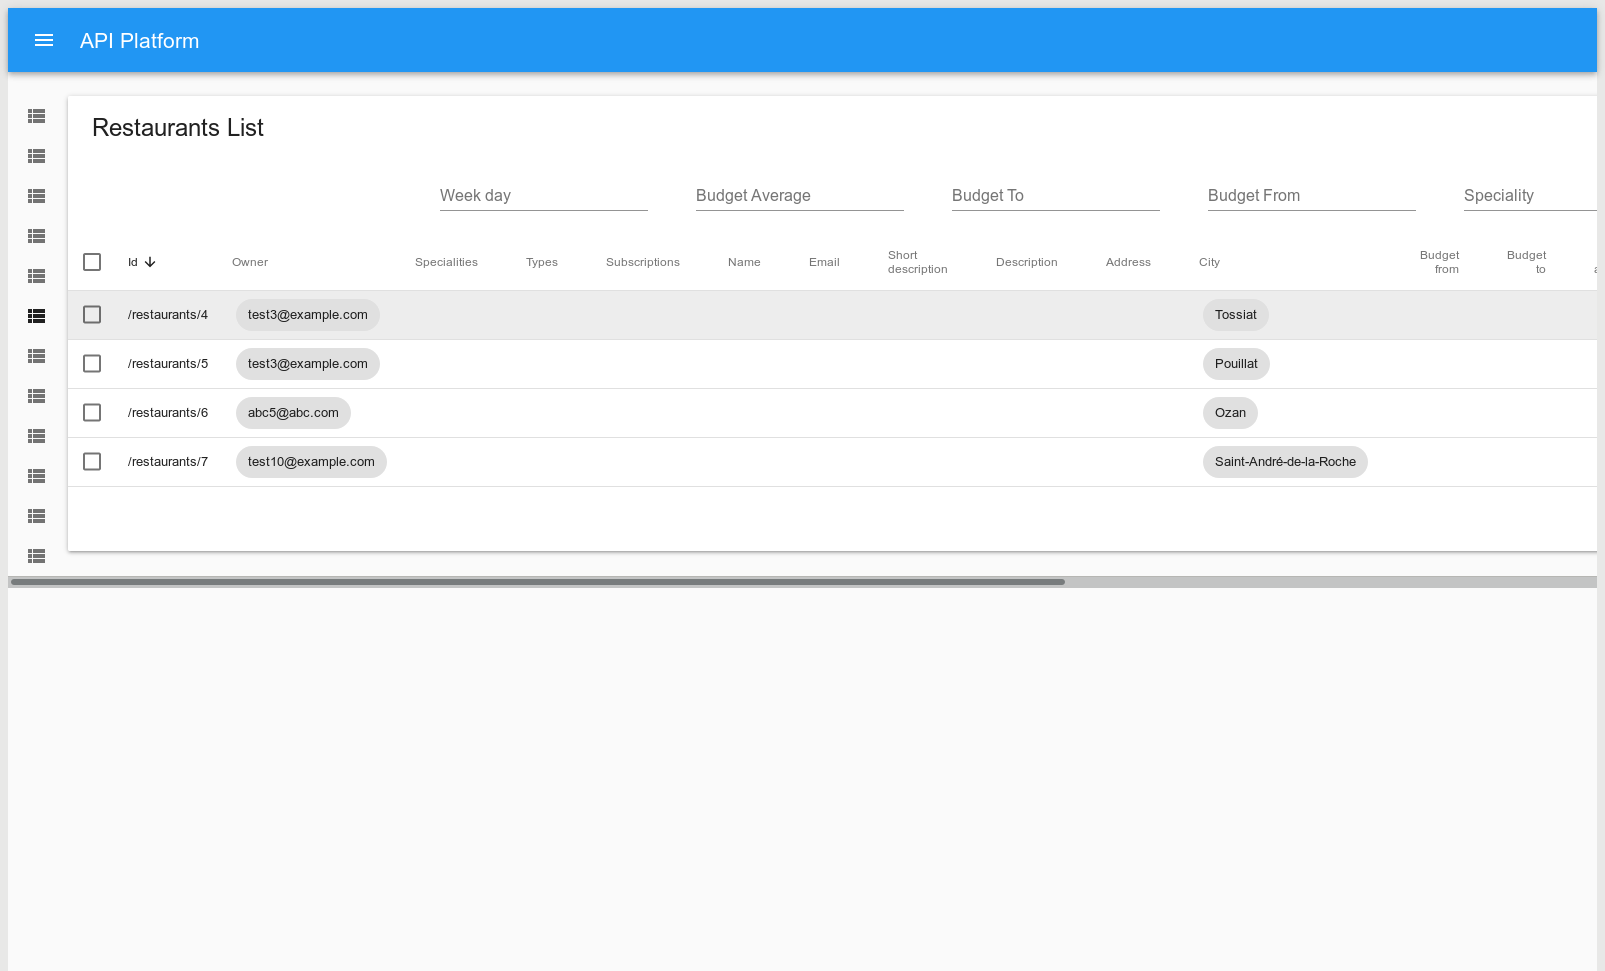Check the row checkbox for /restaurants/4
Image resolution: width=1605 pixels, height=971 pixels.
pyautogui.click(x=92, y=314)
